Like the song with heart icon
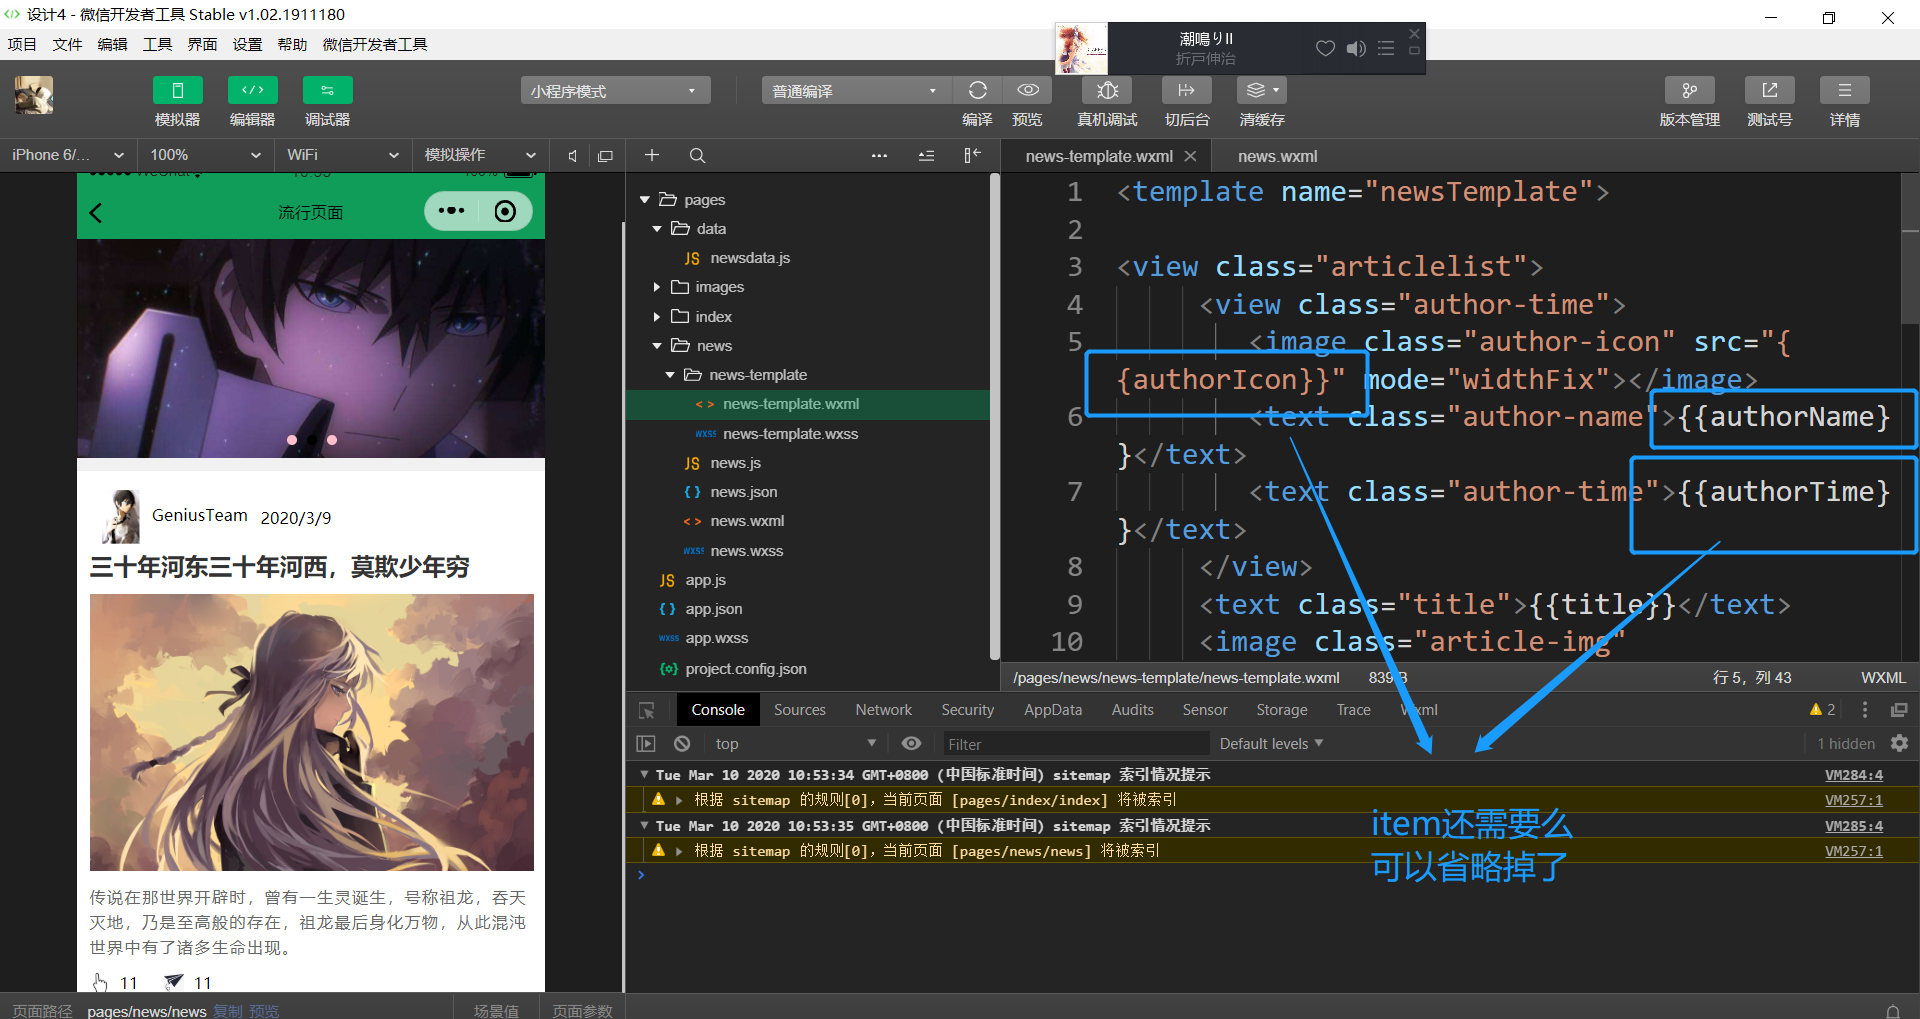 (1325, 48)
